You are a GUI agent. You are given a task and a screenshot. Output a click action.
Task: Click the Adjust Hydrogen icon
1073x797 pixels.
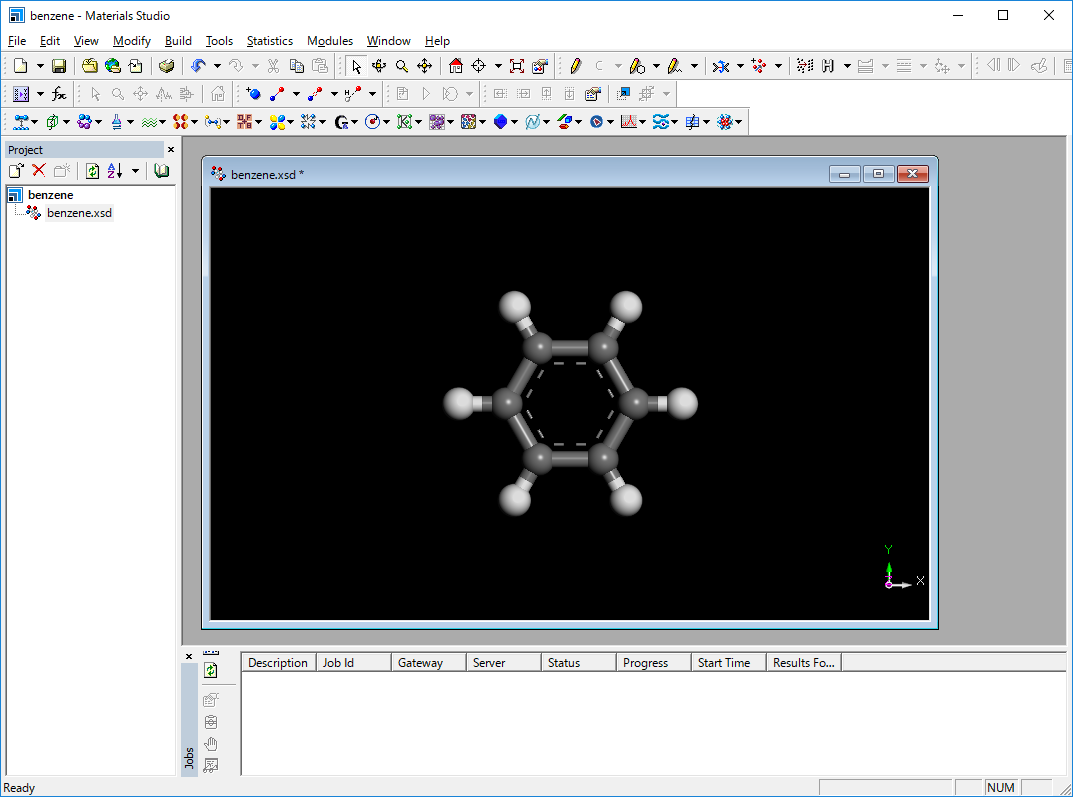pyautogui.click(x=828, y=66)
